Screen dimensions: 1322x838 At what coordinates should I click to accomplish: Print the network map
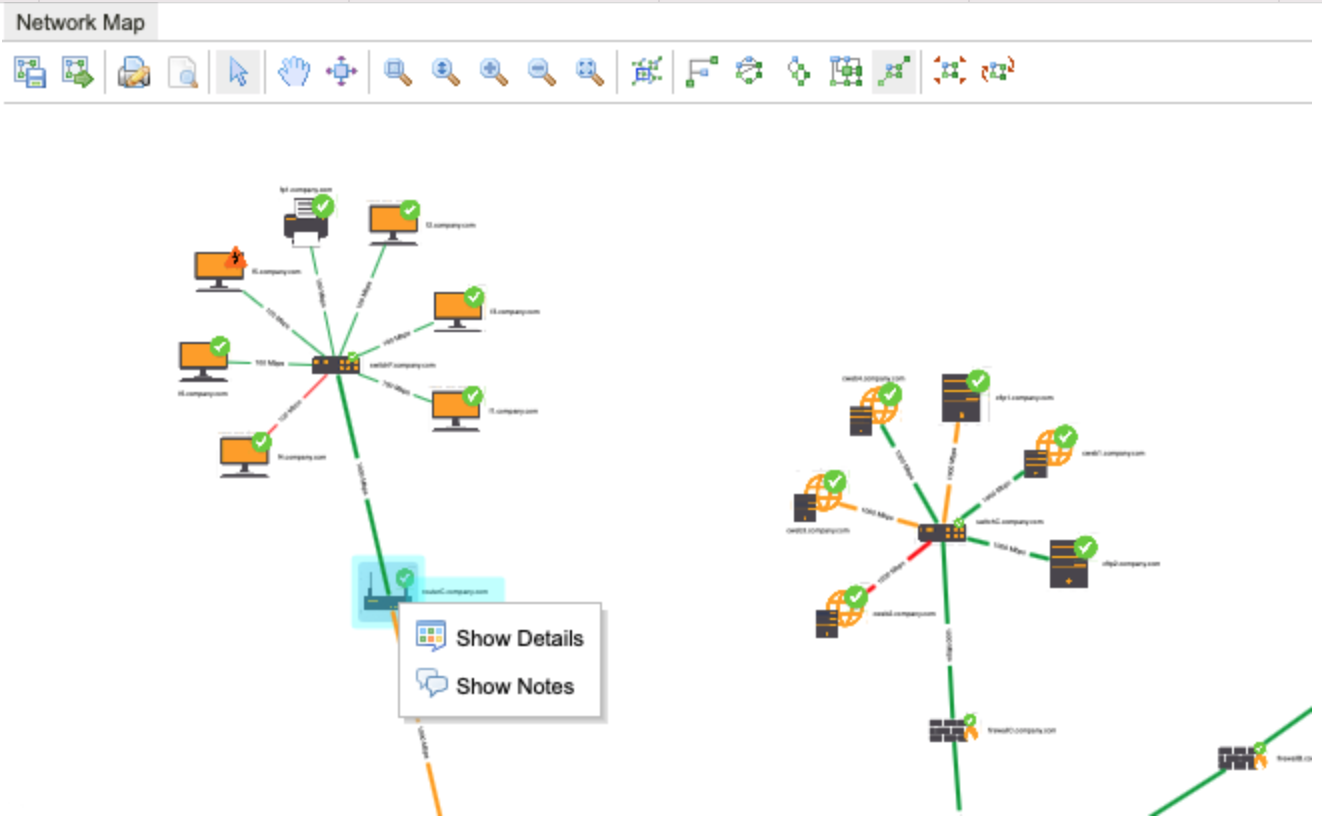[134, 72]
